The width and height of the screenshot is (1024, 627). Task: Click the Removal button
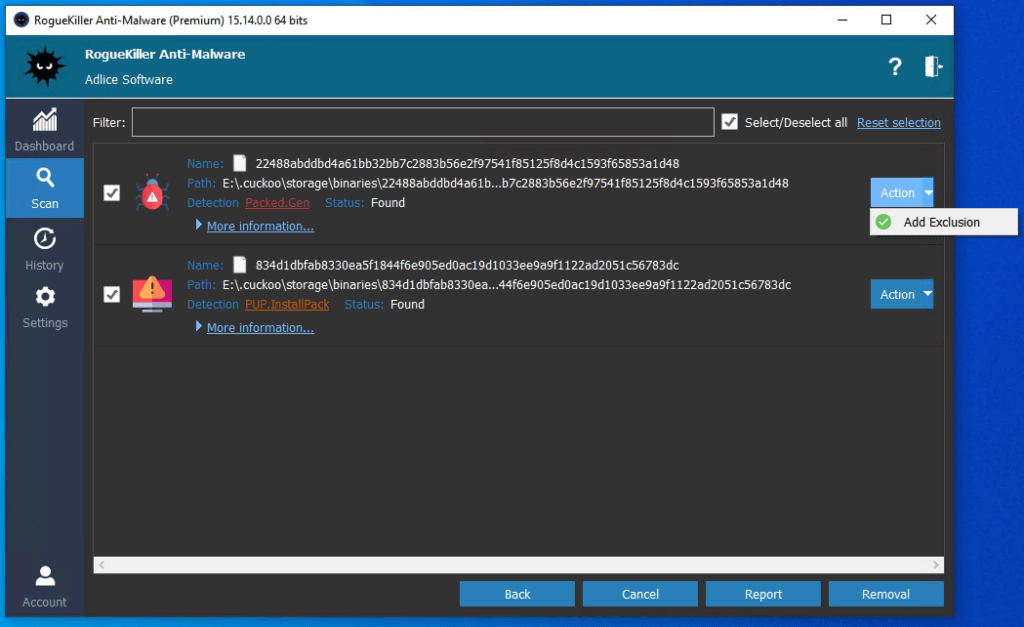tap(885, 594)
